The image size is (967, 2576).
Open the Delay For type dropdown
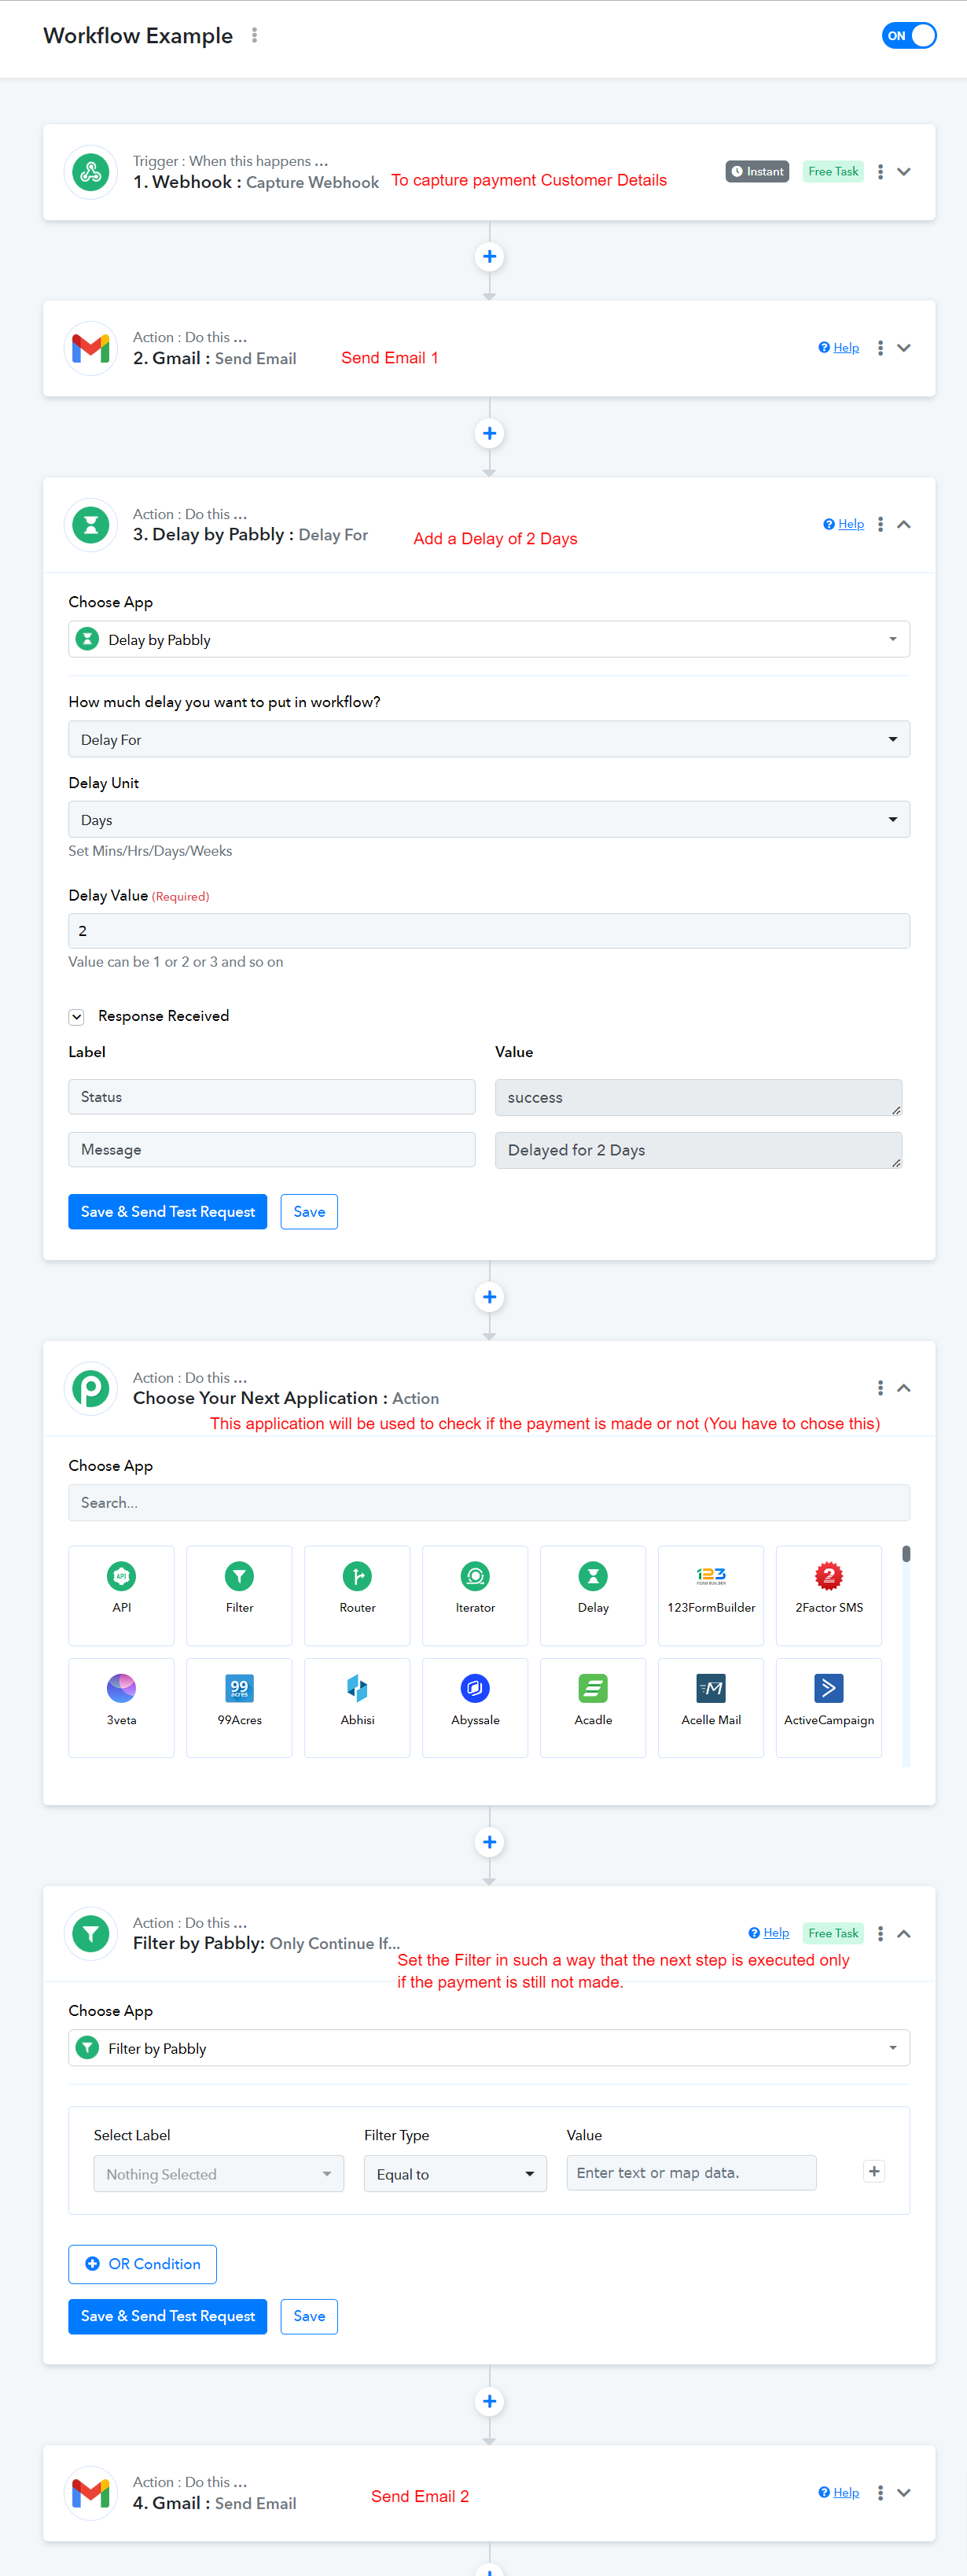(x=489, y=740)
